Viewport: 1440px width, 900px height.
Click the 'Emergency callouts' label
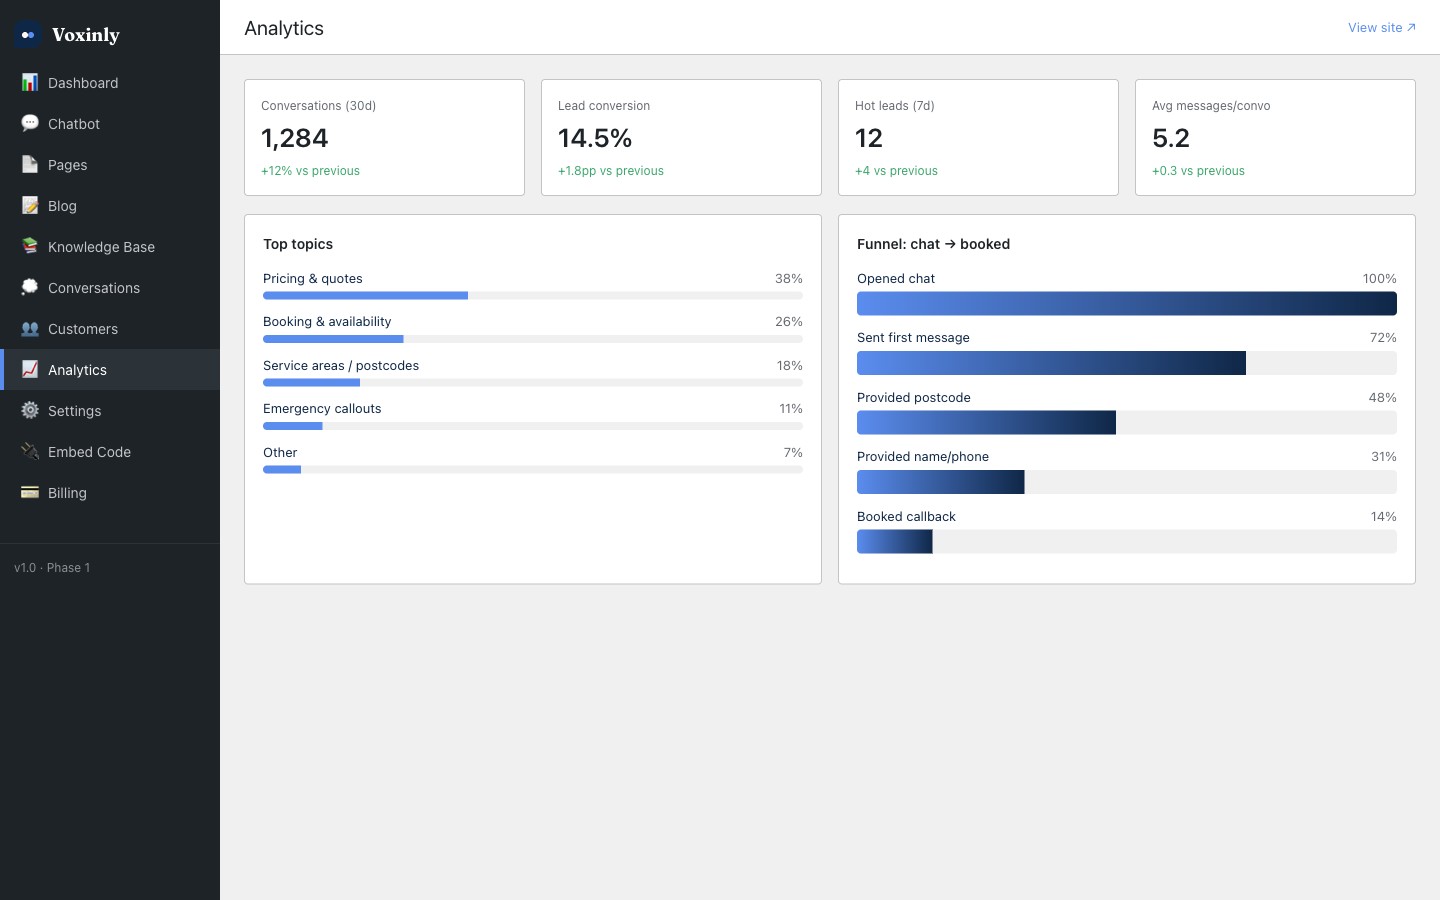pos(322,409)
